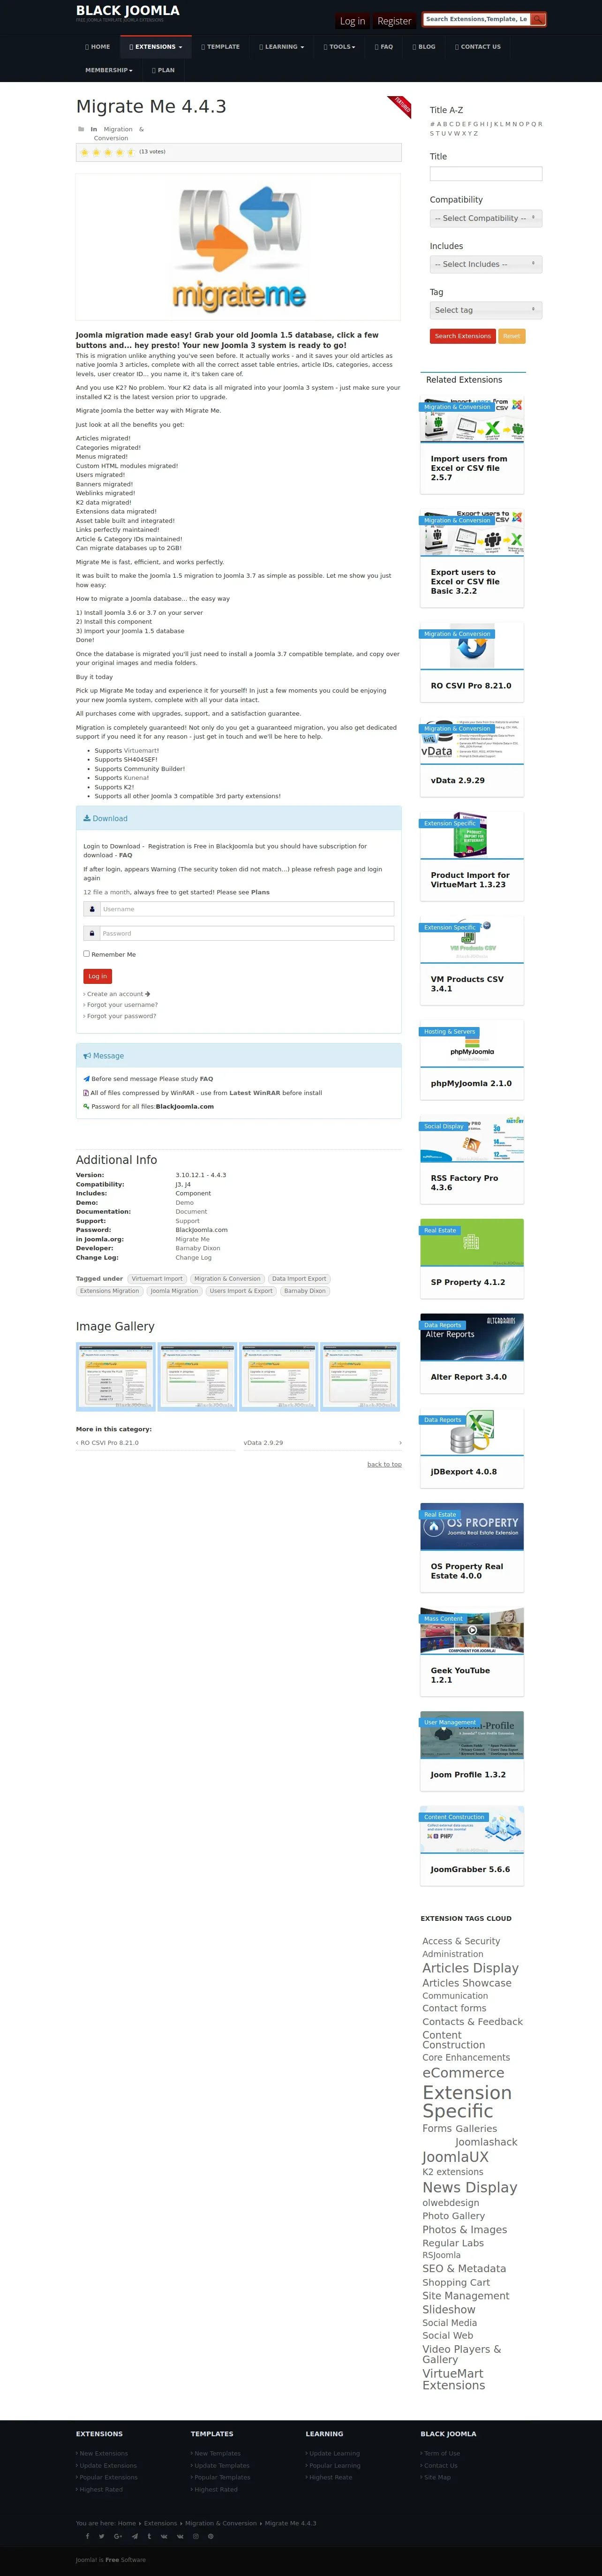The image size is (602, 2576).
Task: Focus the Password input field
Action: pos(246,933)
